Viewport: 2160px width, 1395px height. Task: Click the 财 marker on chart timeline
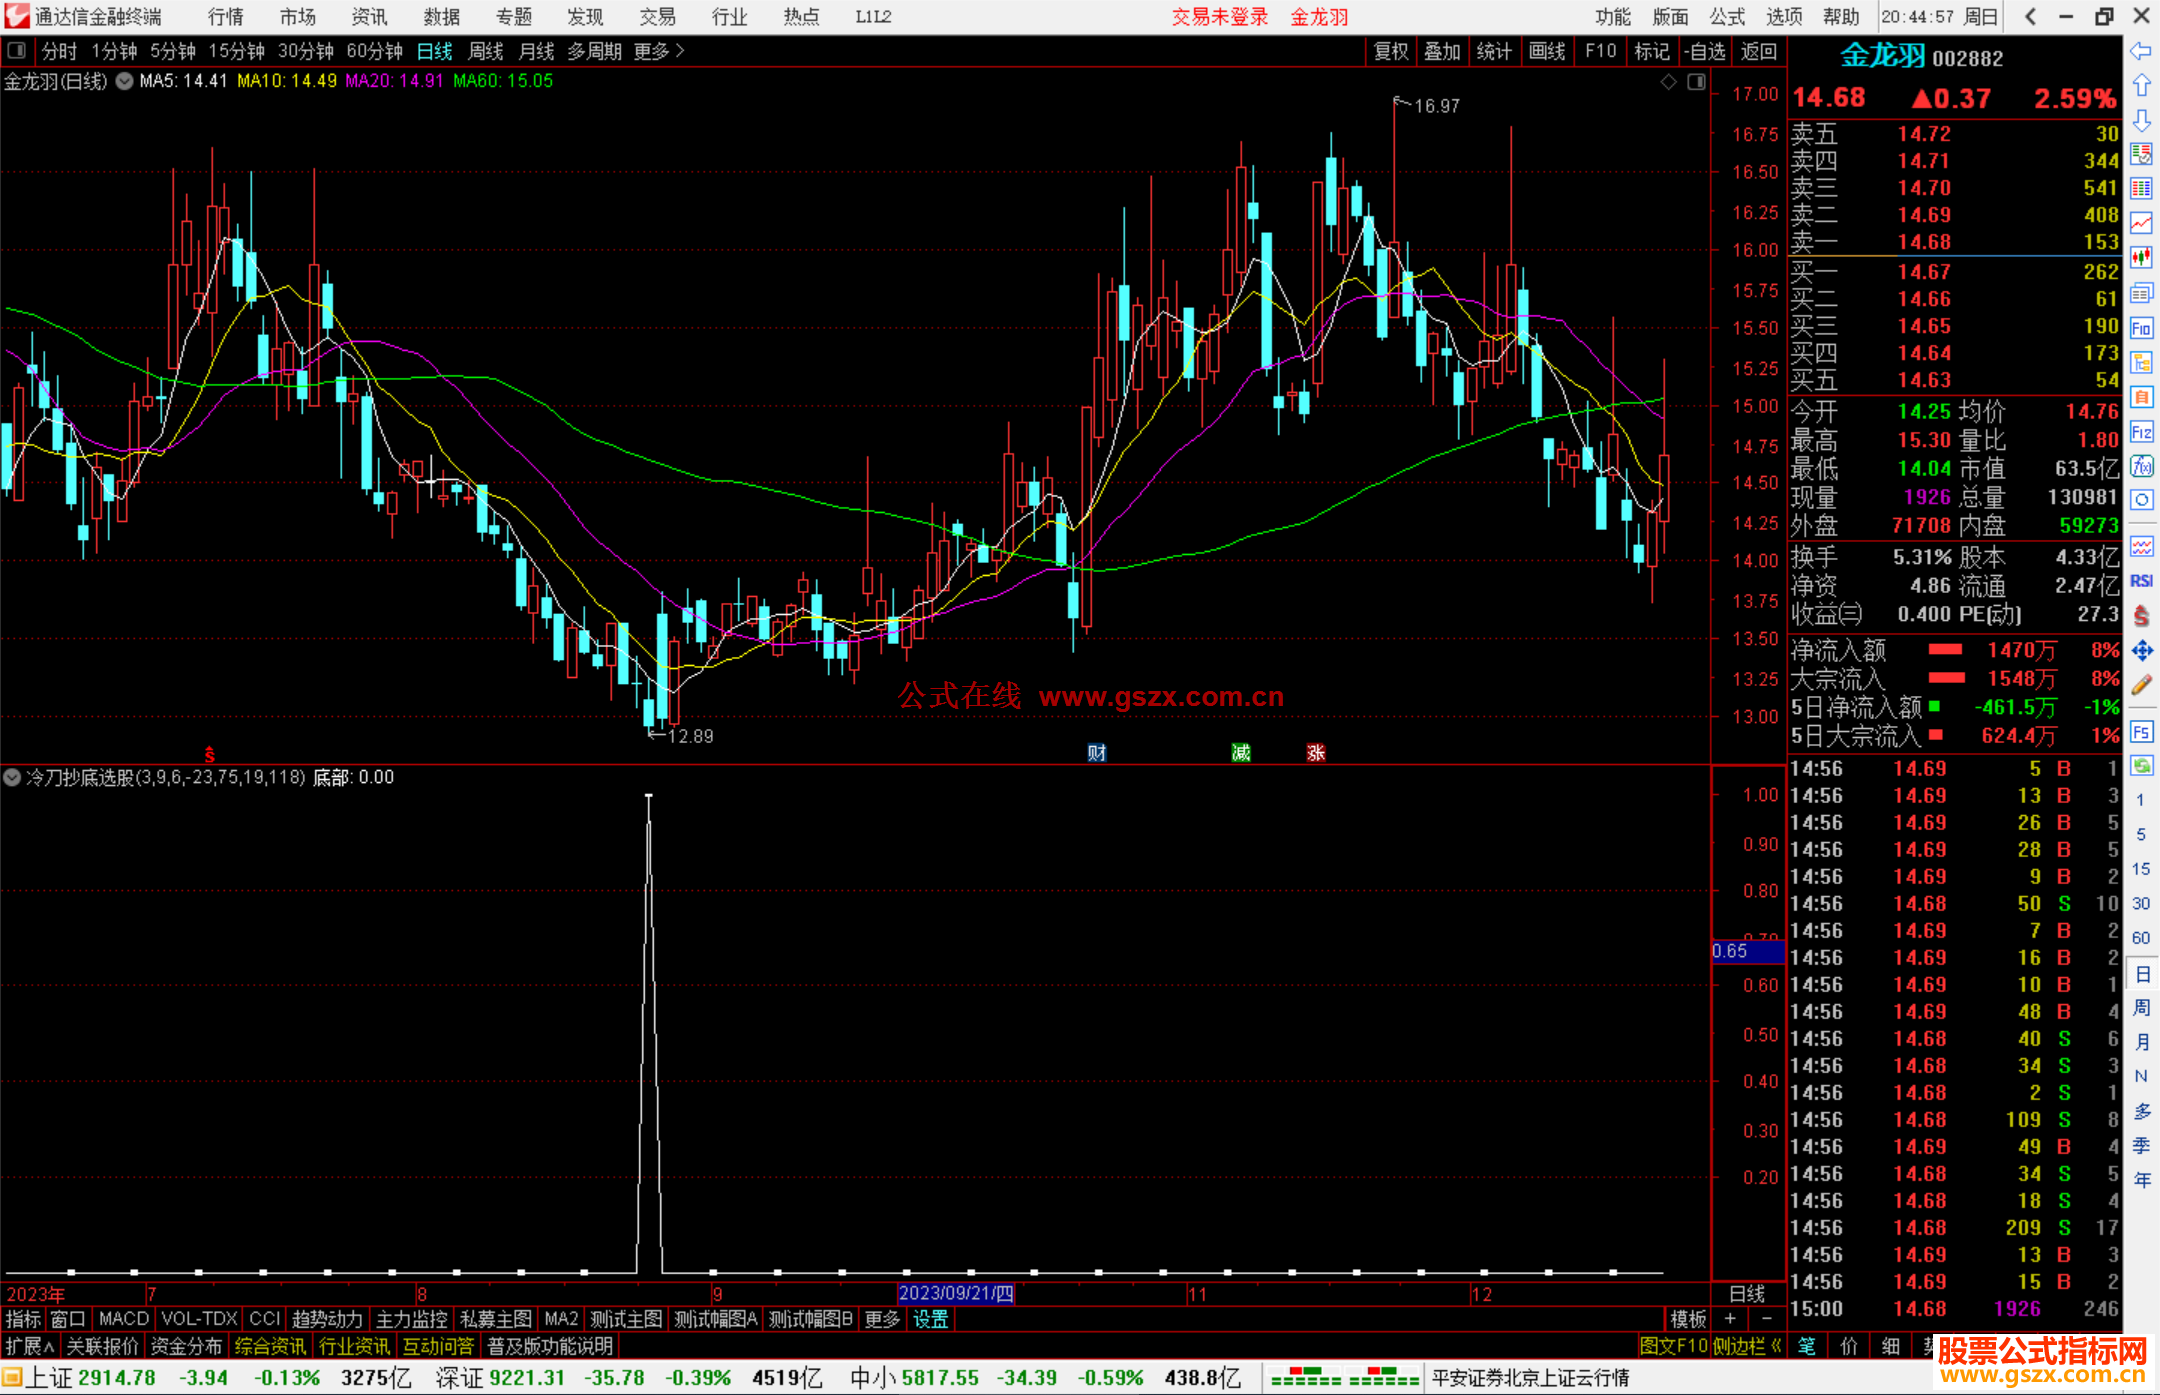point(1097,753)
